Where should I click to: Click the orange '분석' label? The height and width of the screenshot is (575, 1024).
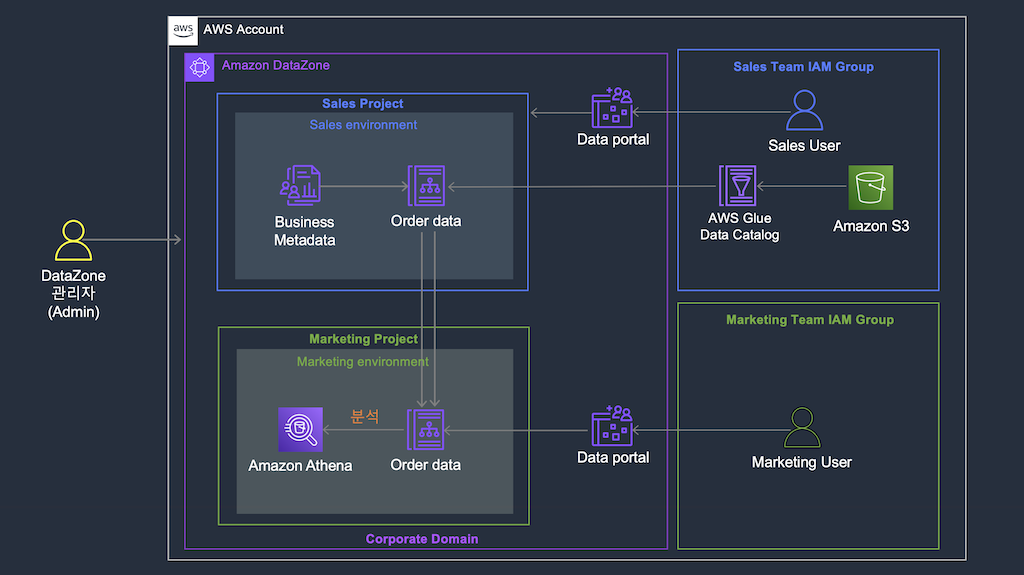(x=364, y=416)
